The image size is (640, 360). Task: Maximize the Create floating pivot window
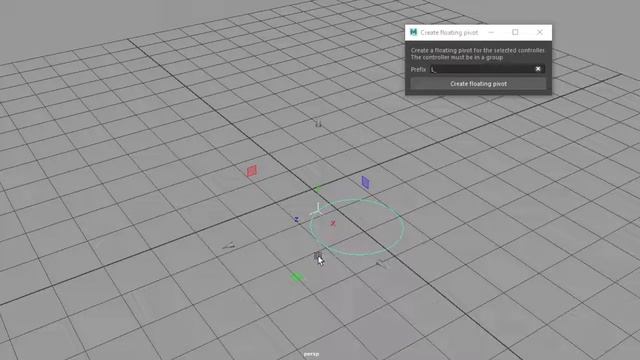[x=515, y=32]
